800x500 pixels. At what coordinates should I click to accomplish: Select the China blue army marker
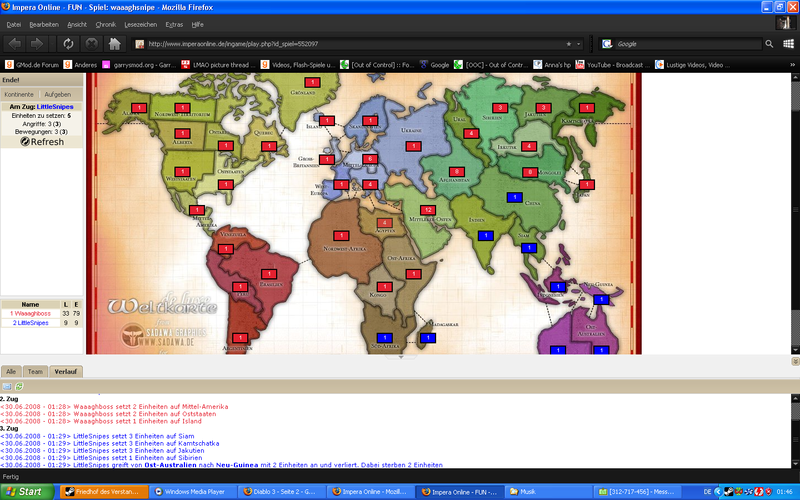(514, 197)
